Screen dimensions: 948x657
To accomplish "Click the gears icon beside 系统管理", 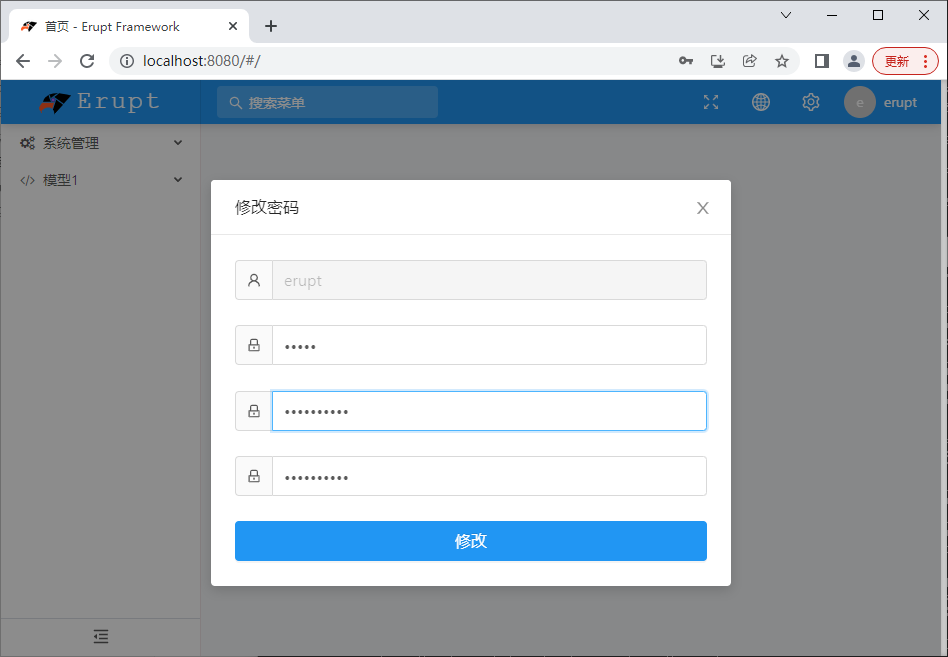I will pos(27,143).
